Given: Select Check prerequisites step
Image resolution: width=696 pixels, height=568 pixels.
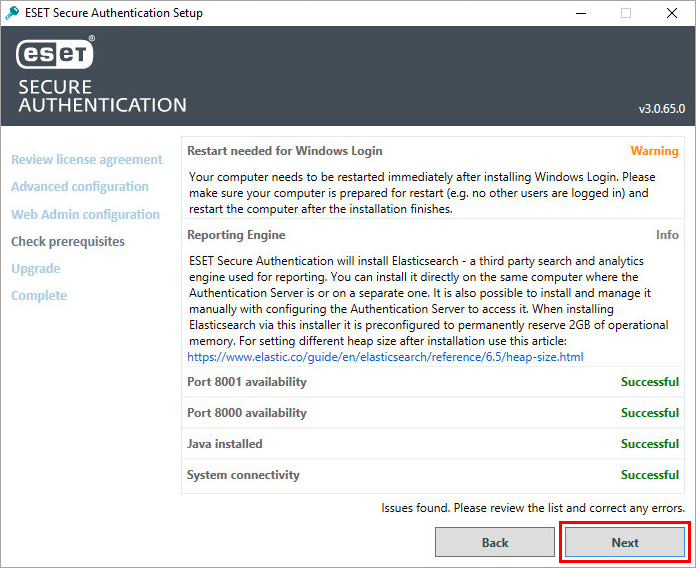Looking at the screenshot, I should coord(68,241).
